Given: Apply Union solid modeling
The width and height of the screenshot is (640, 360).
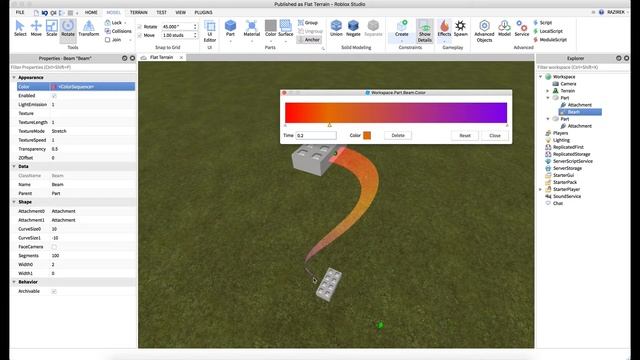Looking at the screenshot, I should pyautogui.click(x=336, y=29).
